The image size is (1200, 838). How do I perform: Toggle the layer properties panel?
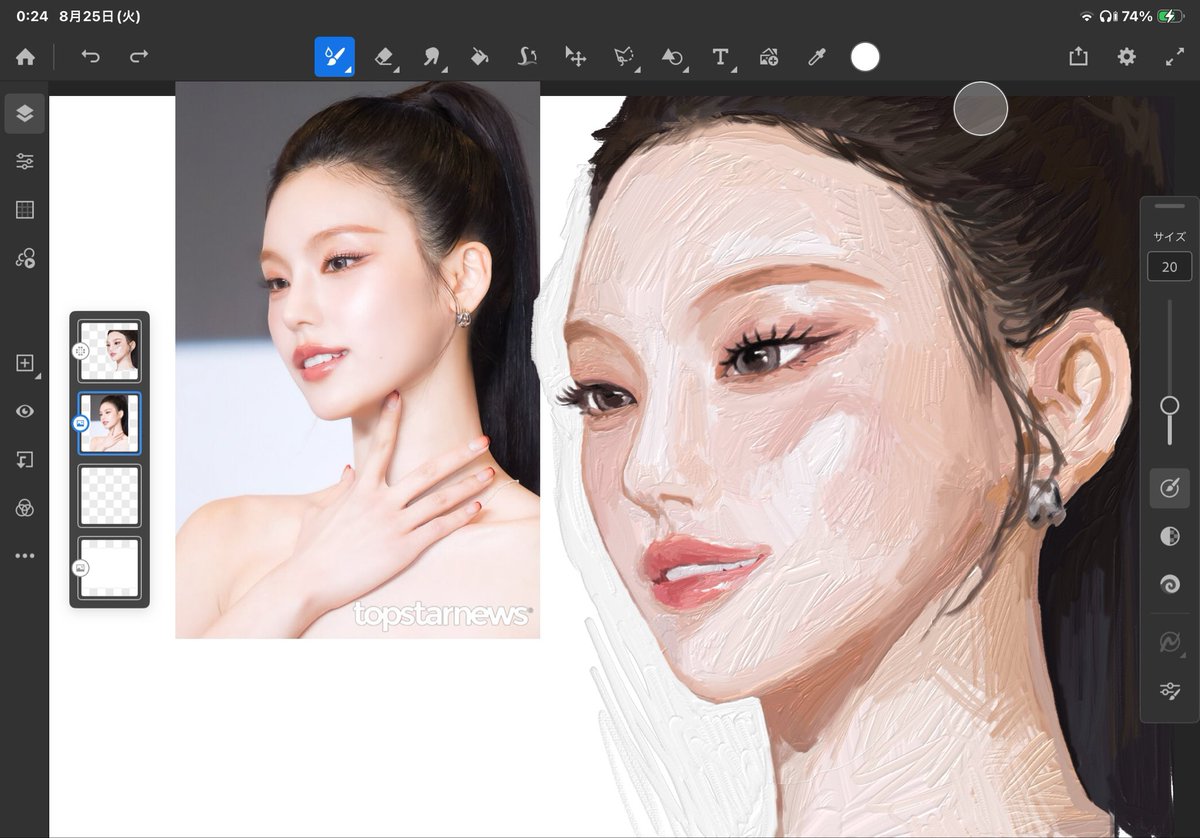[25, 162]
